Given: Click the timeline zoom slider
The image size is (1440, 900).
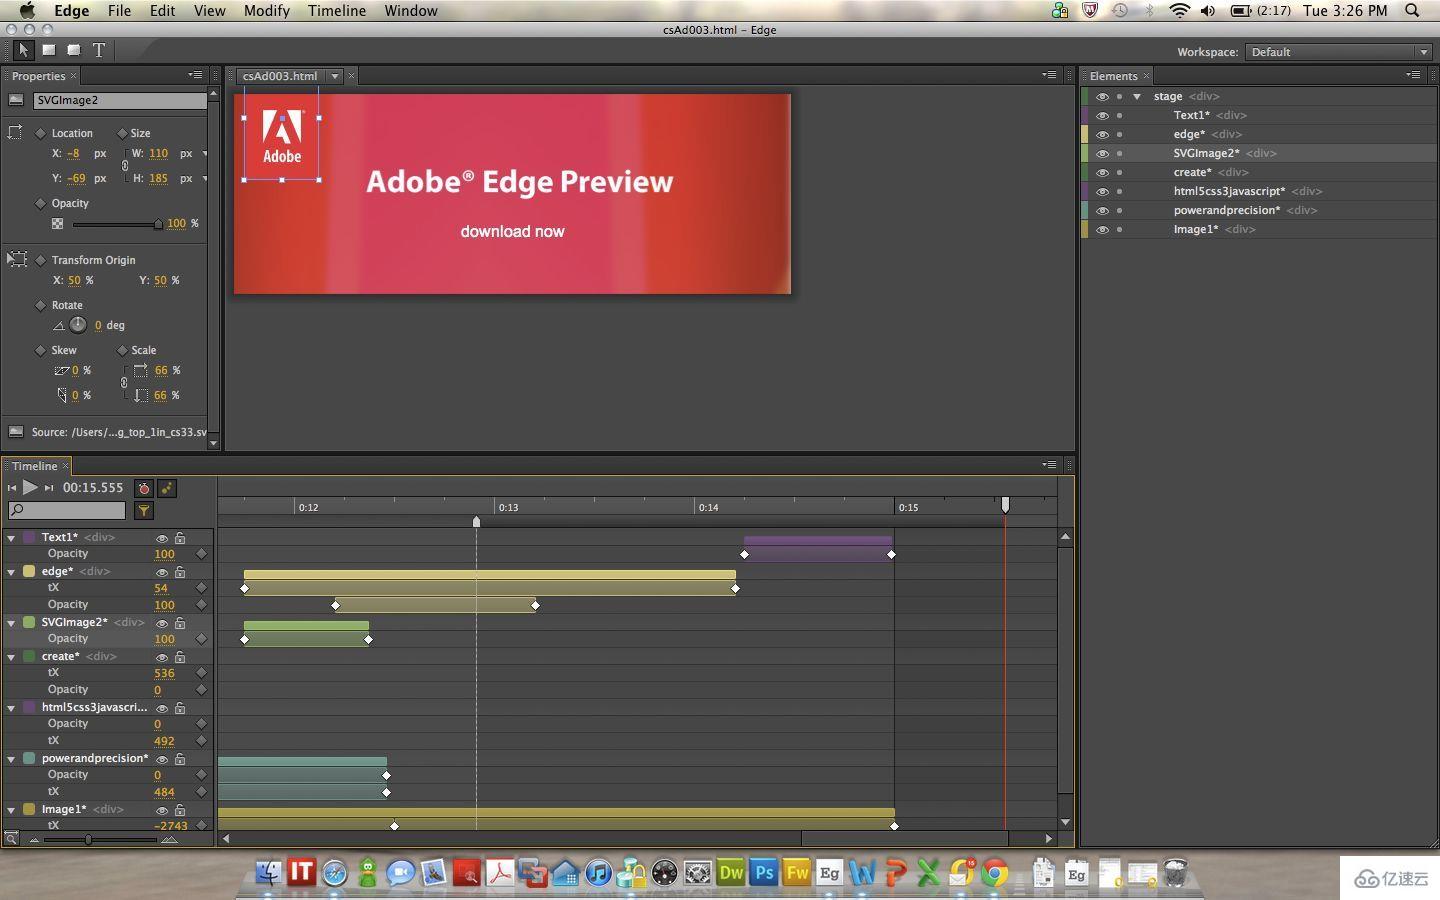Looking at the screenshot, I should tap(88, 840).
